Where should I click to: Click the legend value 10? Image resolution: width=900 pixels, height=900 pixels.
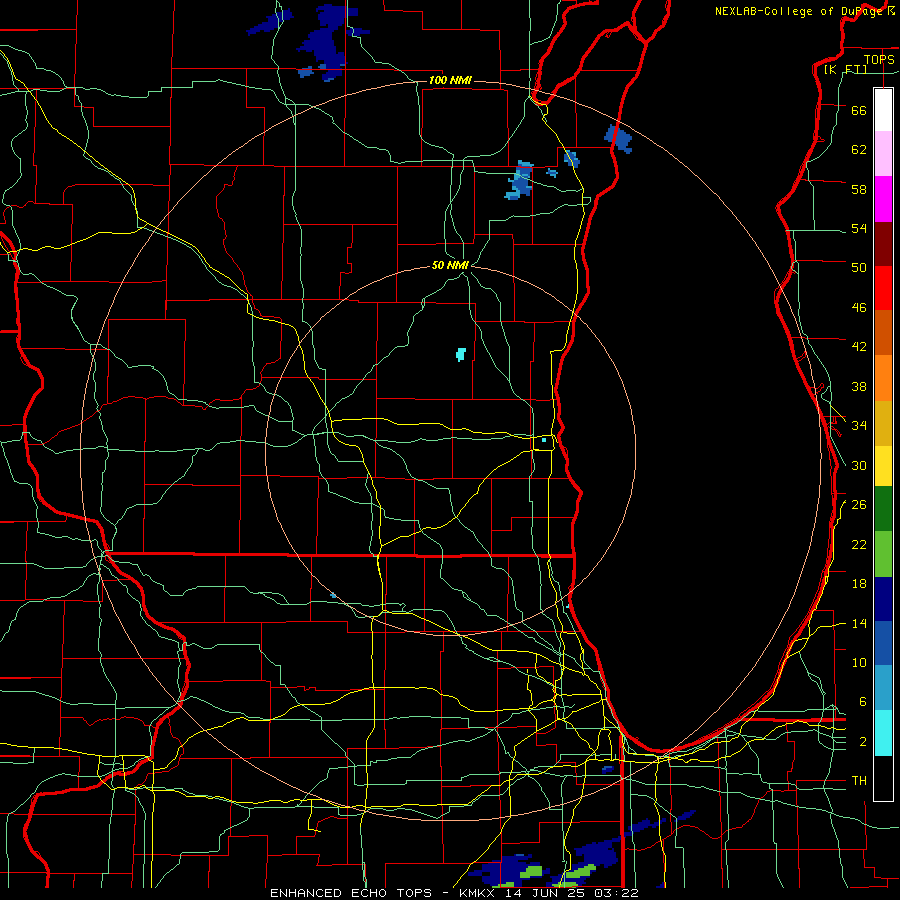[859, 663]
